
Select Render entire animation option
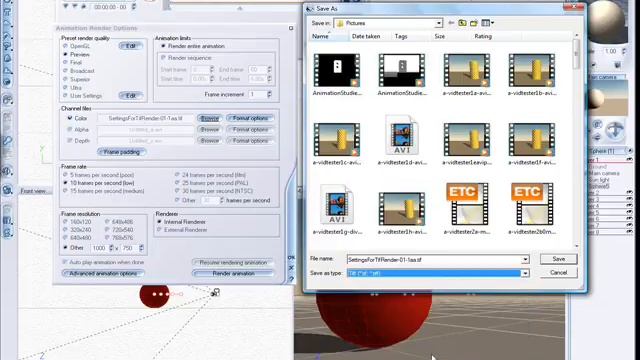[193, 46]
